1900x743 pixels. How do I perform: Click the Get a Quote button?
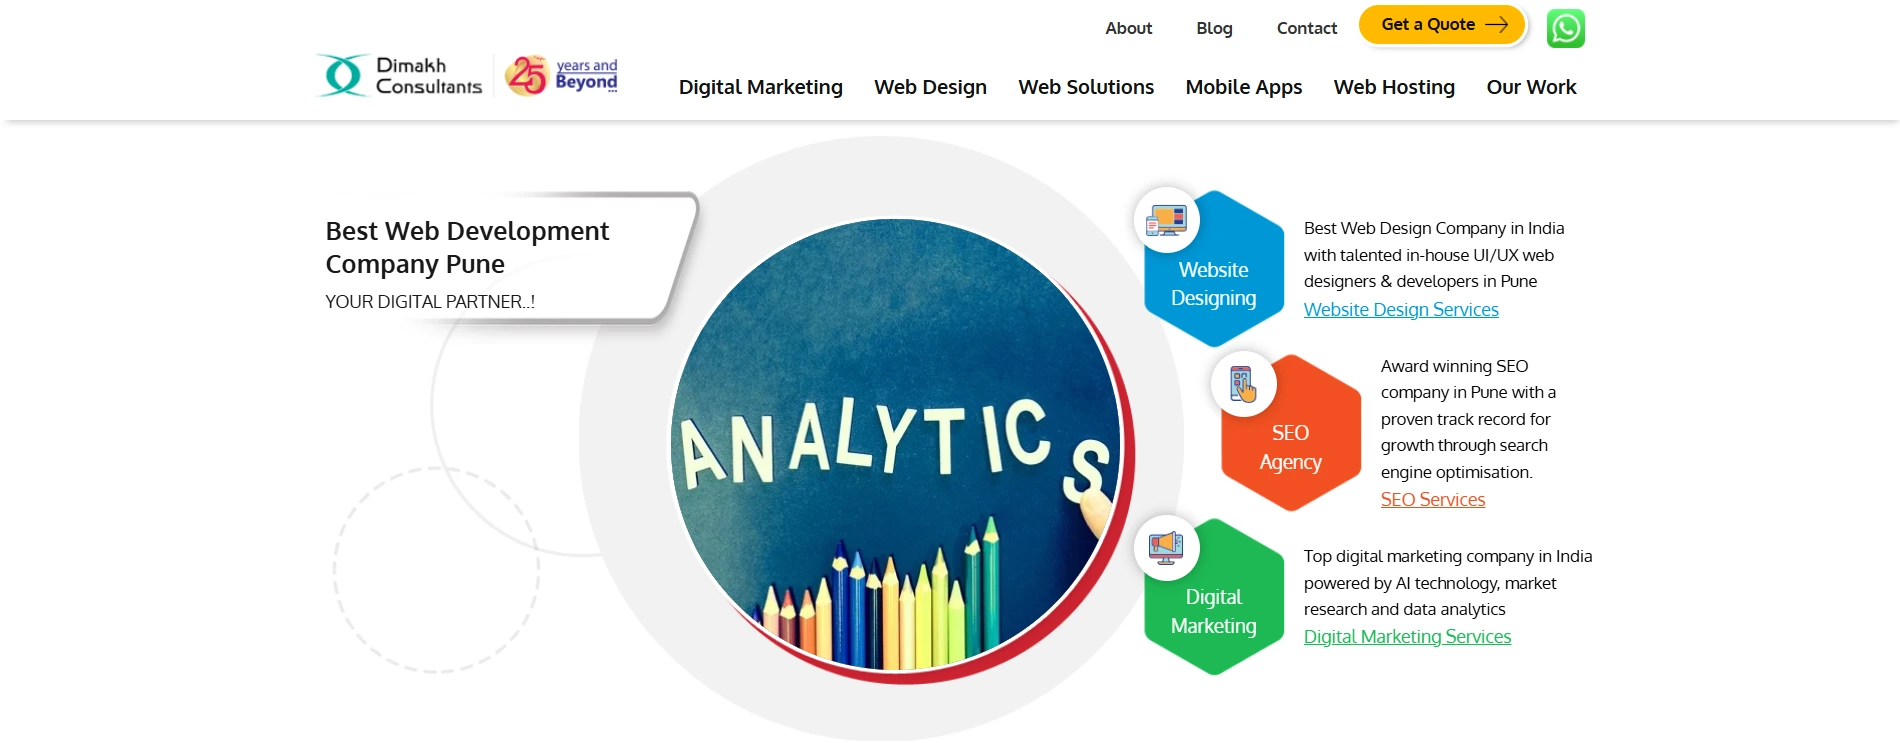(x=1442, y=25)
